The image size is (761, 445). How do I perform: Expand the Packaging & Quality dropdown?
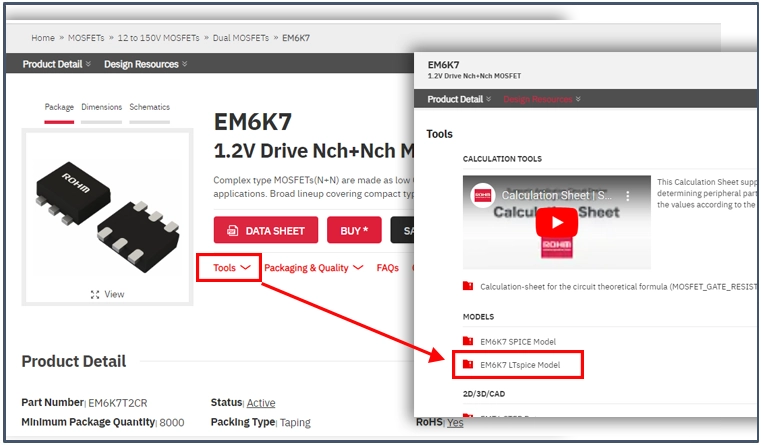click(314, 267)
